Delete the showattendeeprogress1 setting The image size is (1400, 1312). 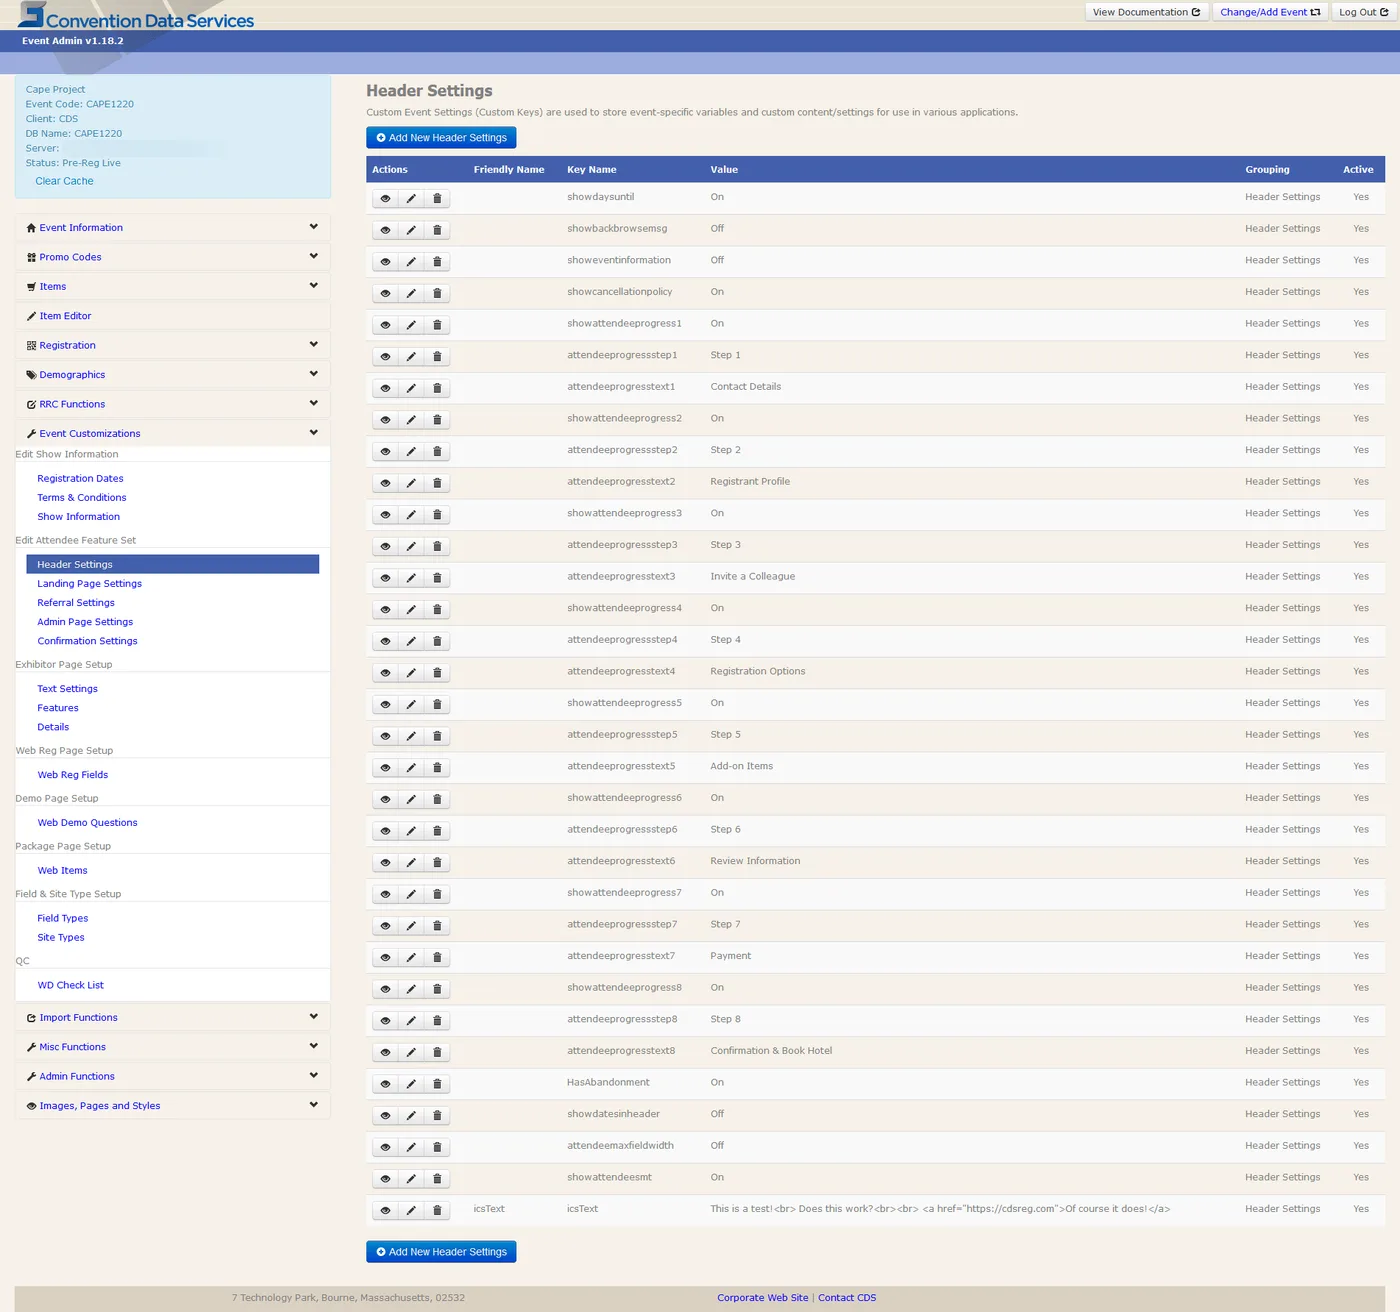[x=437, y=325]
